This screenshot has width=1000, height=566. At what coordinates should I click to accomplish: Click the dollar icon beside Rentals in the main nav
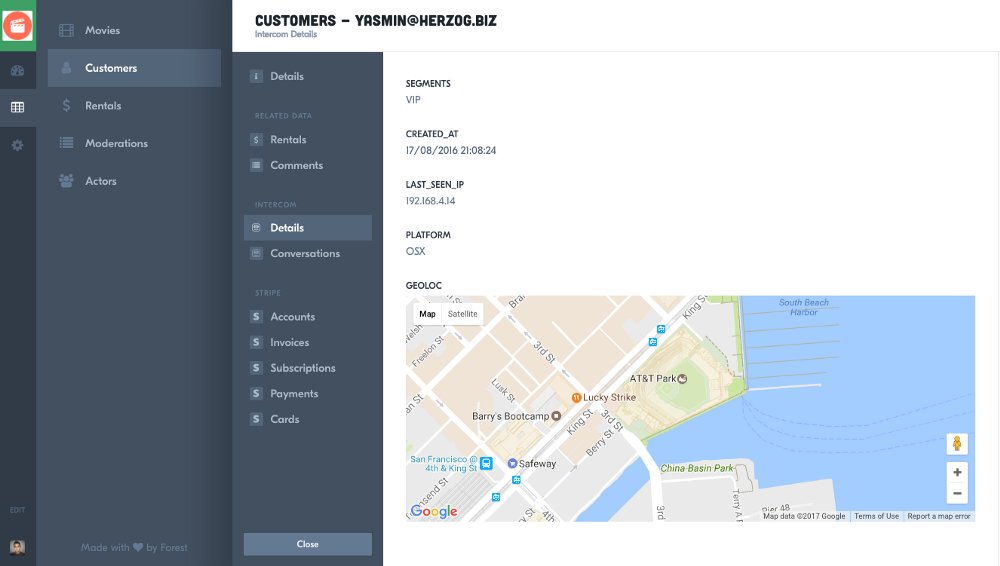click(66, 105)
